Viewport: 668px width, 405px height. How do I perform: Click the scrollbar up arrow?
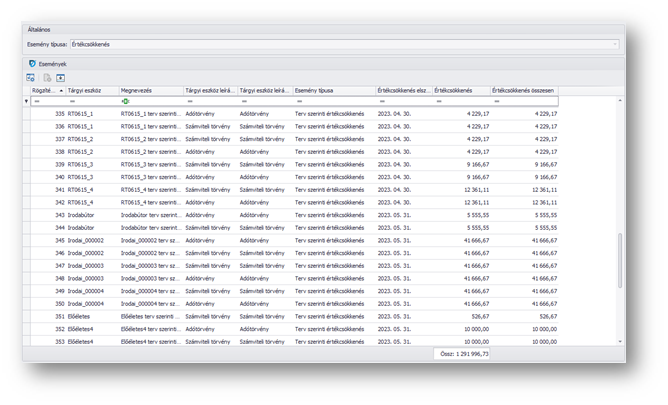point(620,101)
